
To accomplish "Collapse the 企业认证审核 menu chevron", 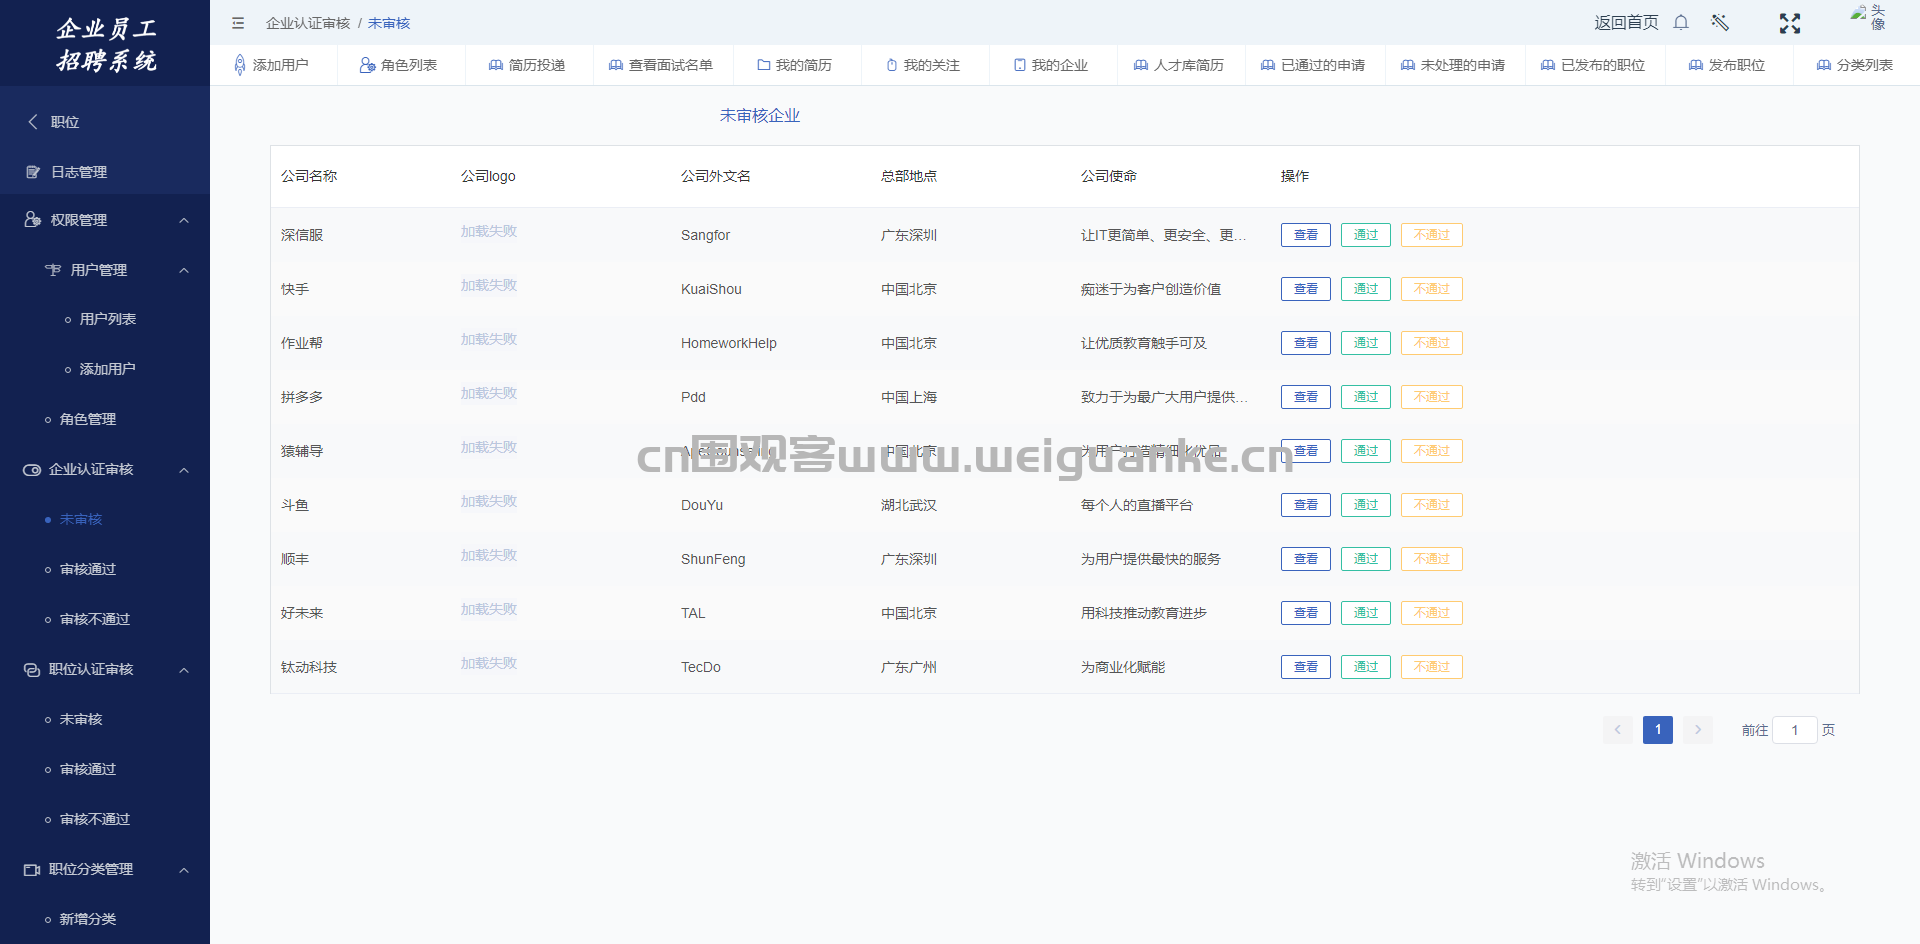I will click(x=184, y=470).
